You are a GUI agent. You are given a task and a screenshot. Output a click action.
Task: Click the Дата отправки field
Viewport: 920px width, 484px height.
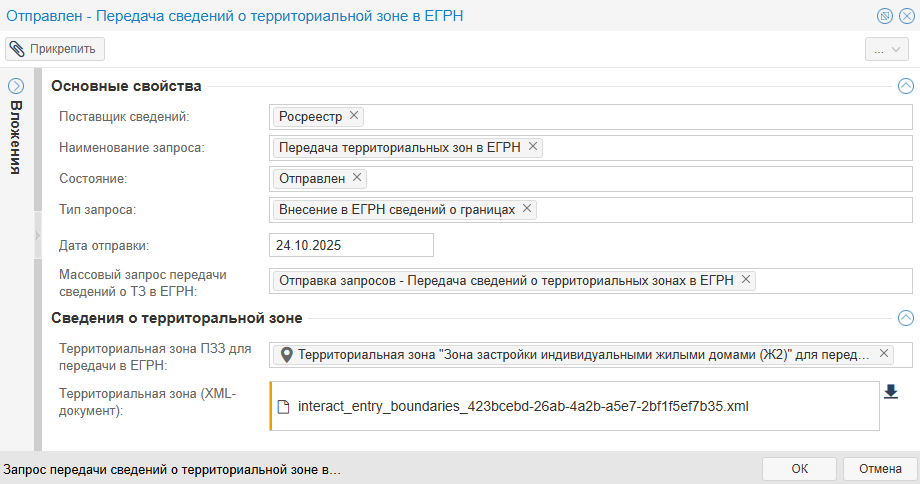coord(351,245)
